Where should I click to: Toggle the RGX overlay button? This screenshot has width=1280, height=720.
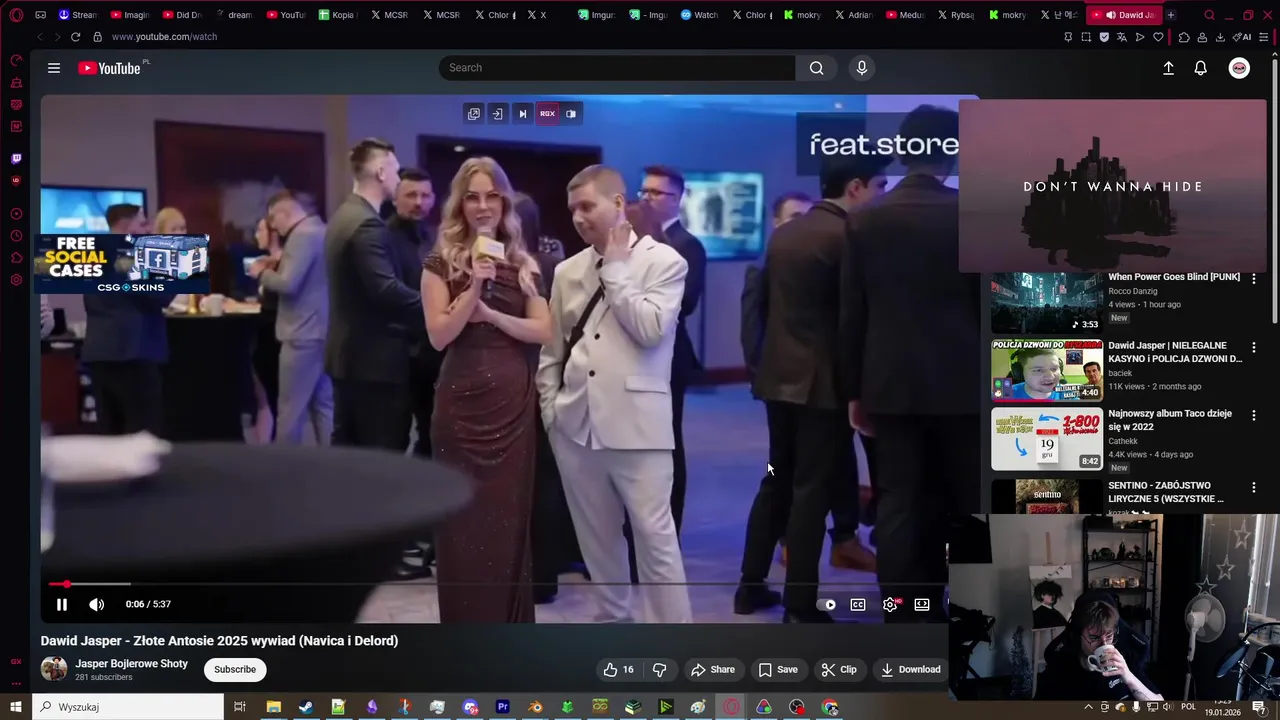(547, 114)
